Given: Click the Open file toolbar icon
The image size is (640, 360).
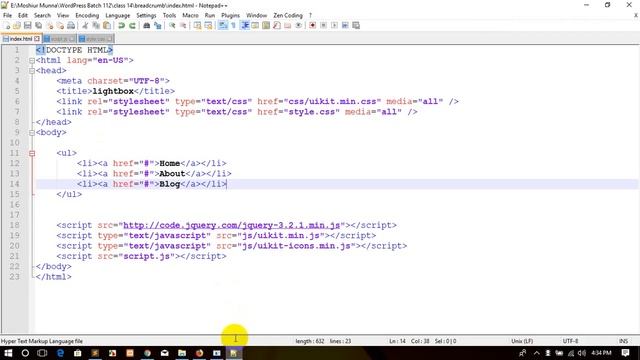Looking at the screenshot, I should tap(17, 25).
